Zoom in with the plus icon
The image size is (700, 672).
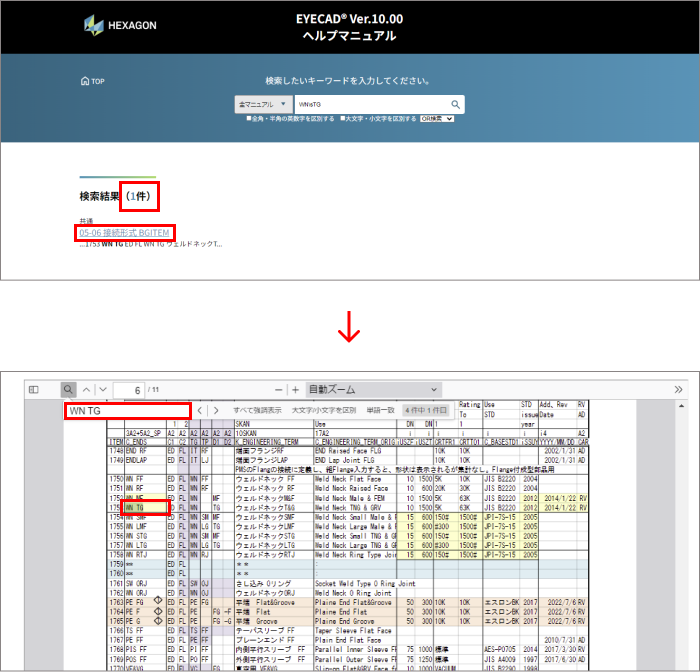click(296, 390)
